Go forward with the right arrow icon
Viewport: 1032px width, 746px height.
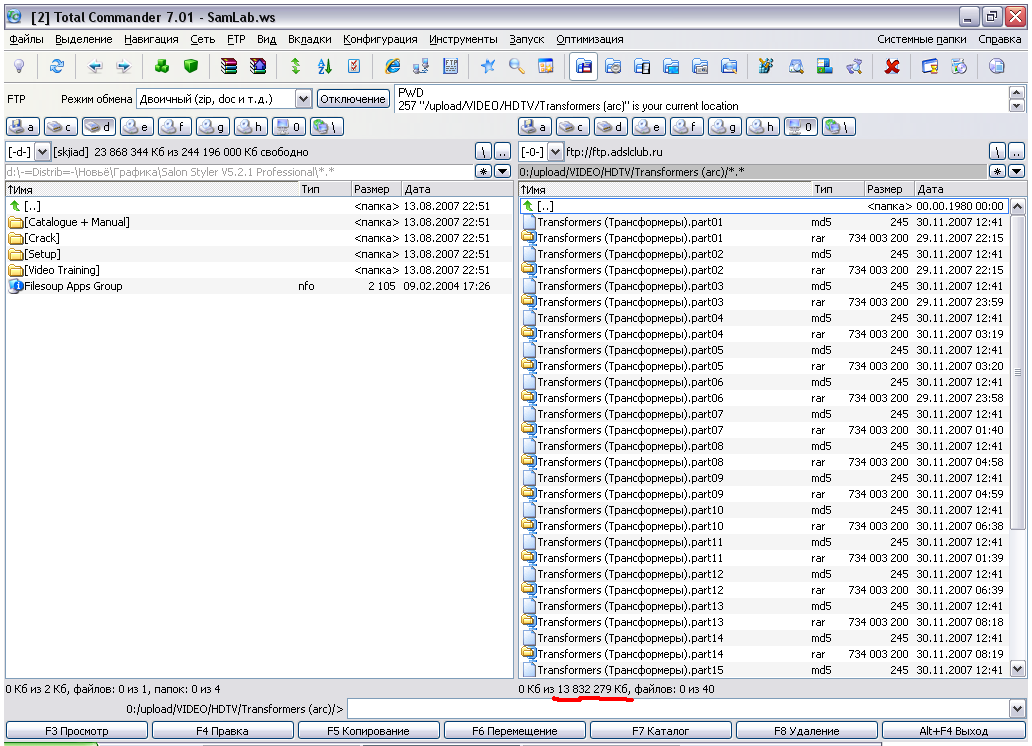point(123,66)
